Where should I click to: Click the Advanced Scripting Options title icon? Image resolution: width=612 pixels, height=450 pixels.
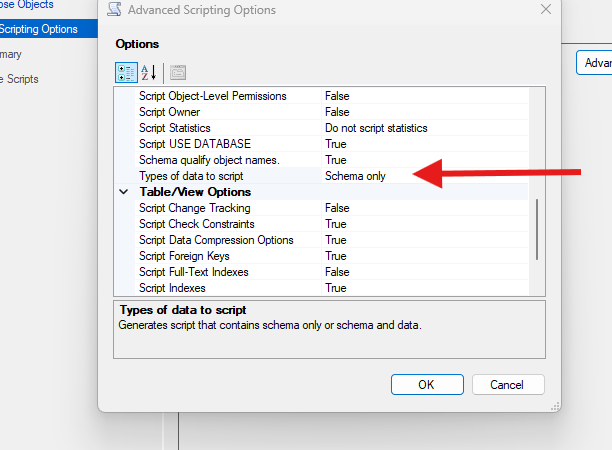click(x=116, y=10)
